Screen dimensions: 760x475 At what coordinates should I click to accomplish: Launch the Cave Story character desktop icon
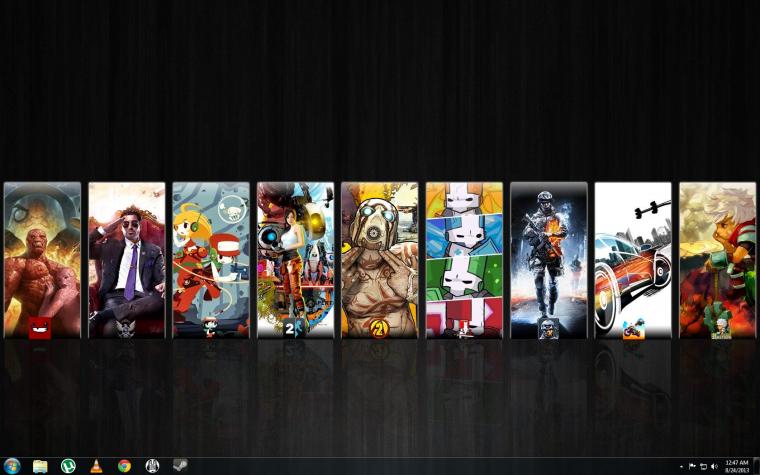tap(209, 328)
